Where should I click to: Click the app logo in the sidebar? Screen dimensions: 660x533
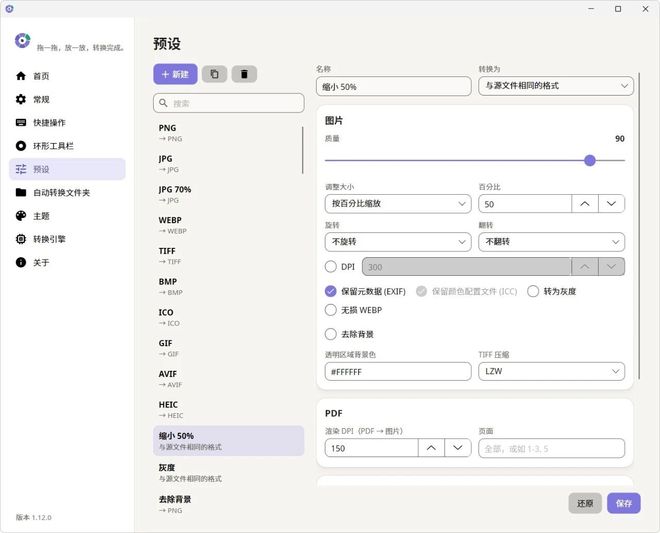pos(22,41)
